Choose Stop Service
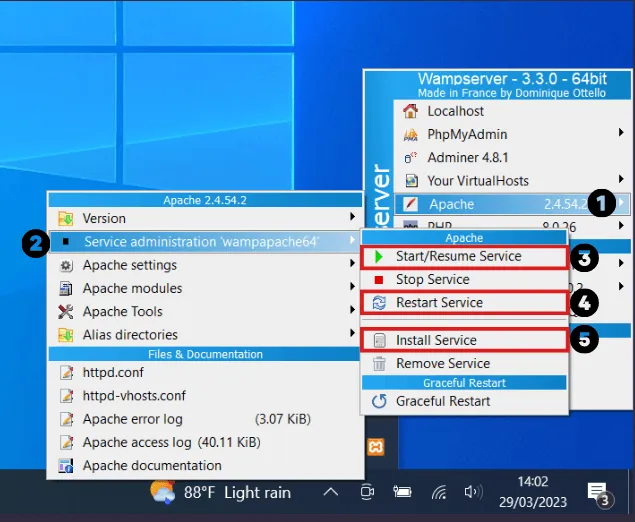 464,280
